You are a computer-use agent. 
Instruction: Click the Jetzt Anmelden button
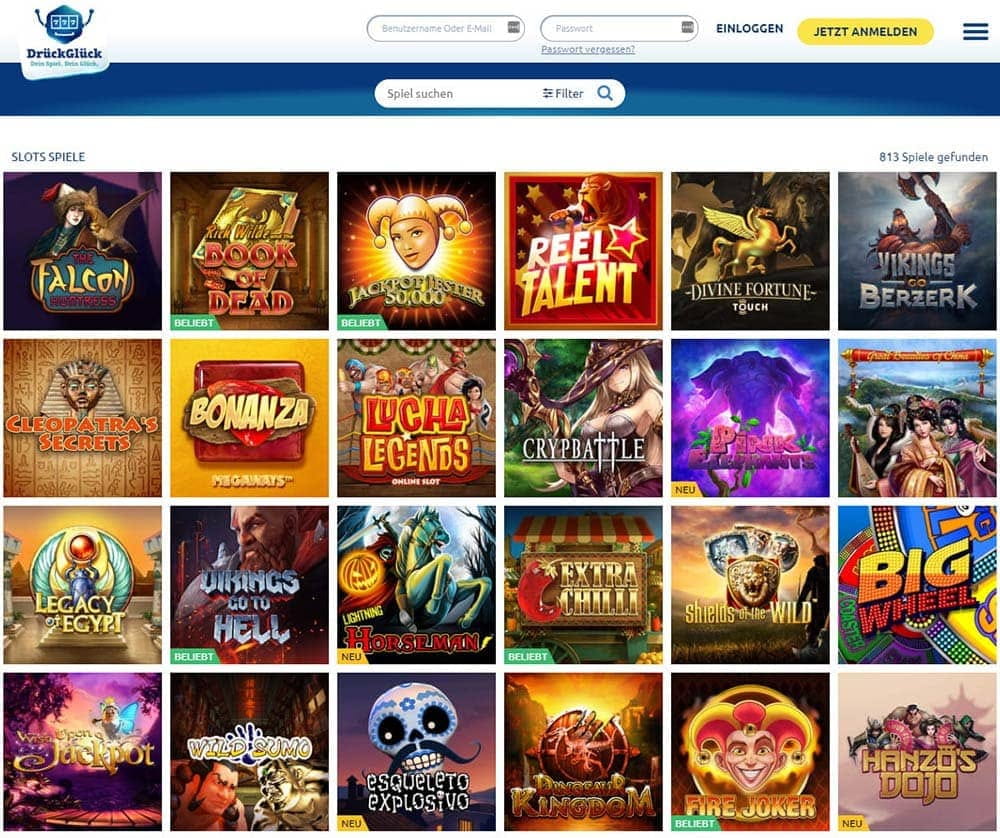[x=865, y=31]
